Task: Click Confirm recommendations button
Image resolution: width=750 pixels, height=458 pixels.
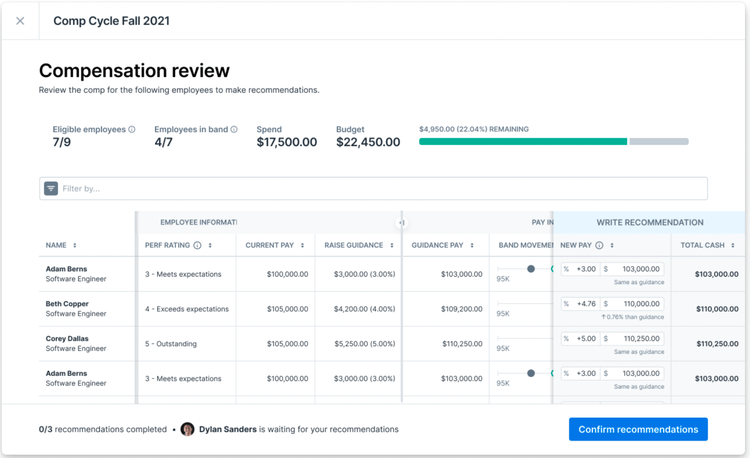Action: [638, 429]
